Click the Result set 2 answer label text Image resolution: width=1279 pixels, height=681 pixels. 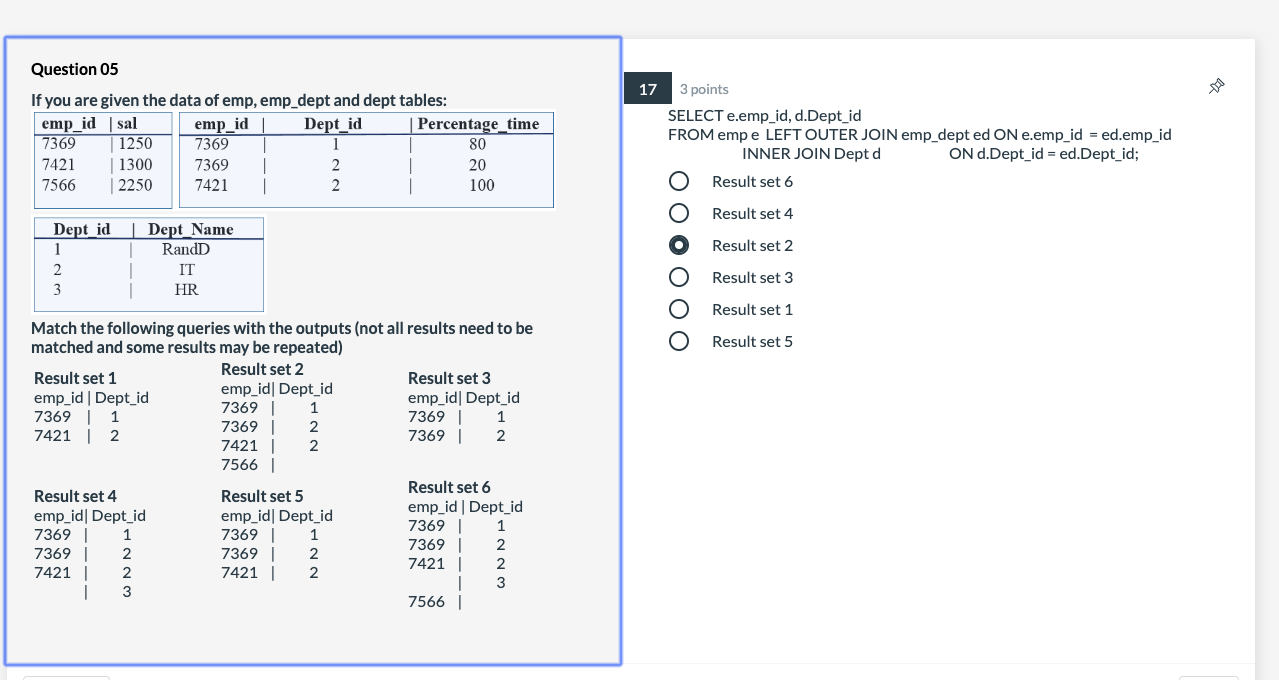tap(752, 245)
